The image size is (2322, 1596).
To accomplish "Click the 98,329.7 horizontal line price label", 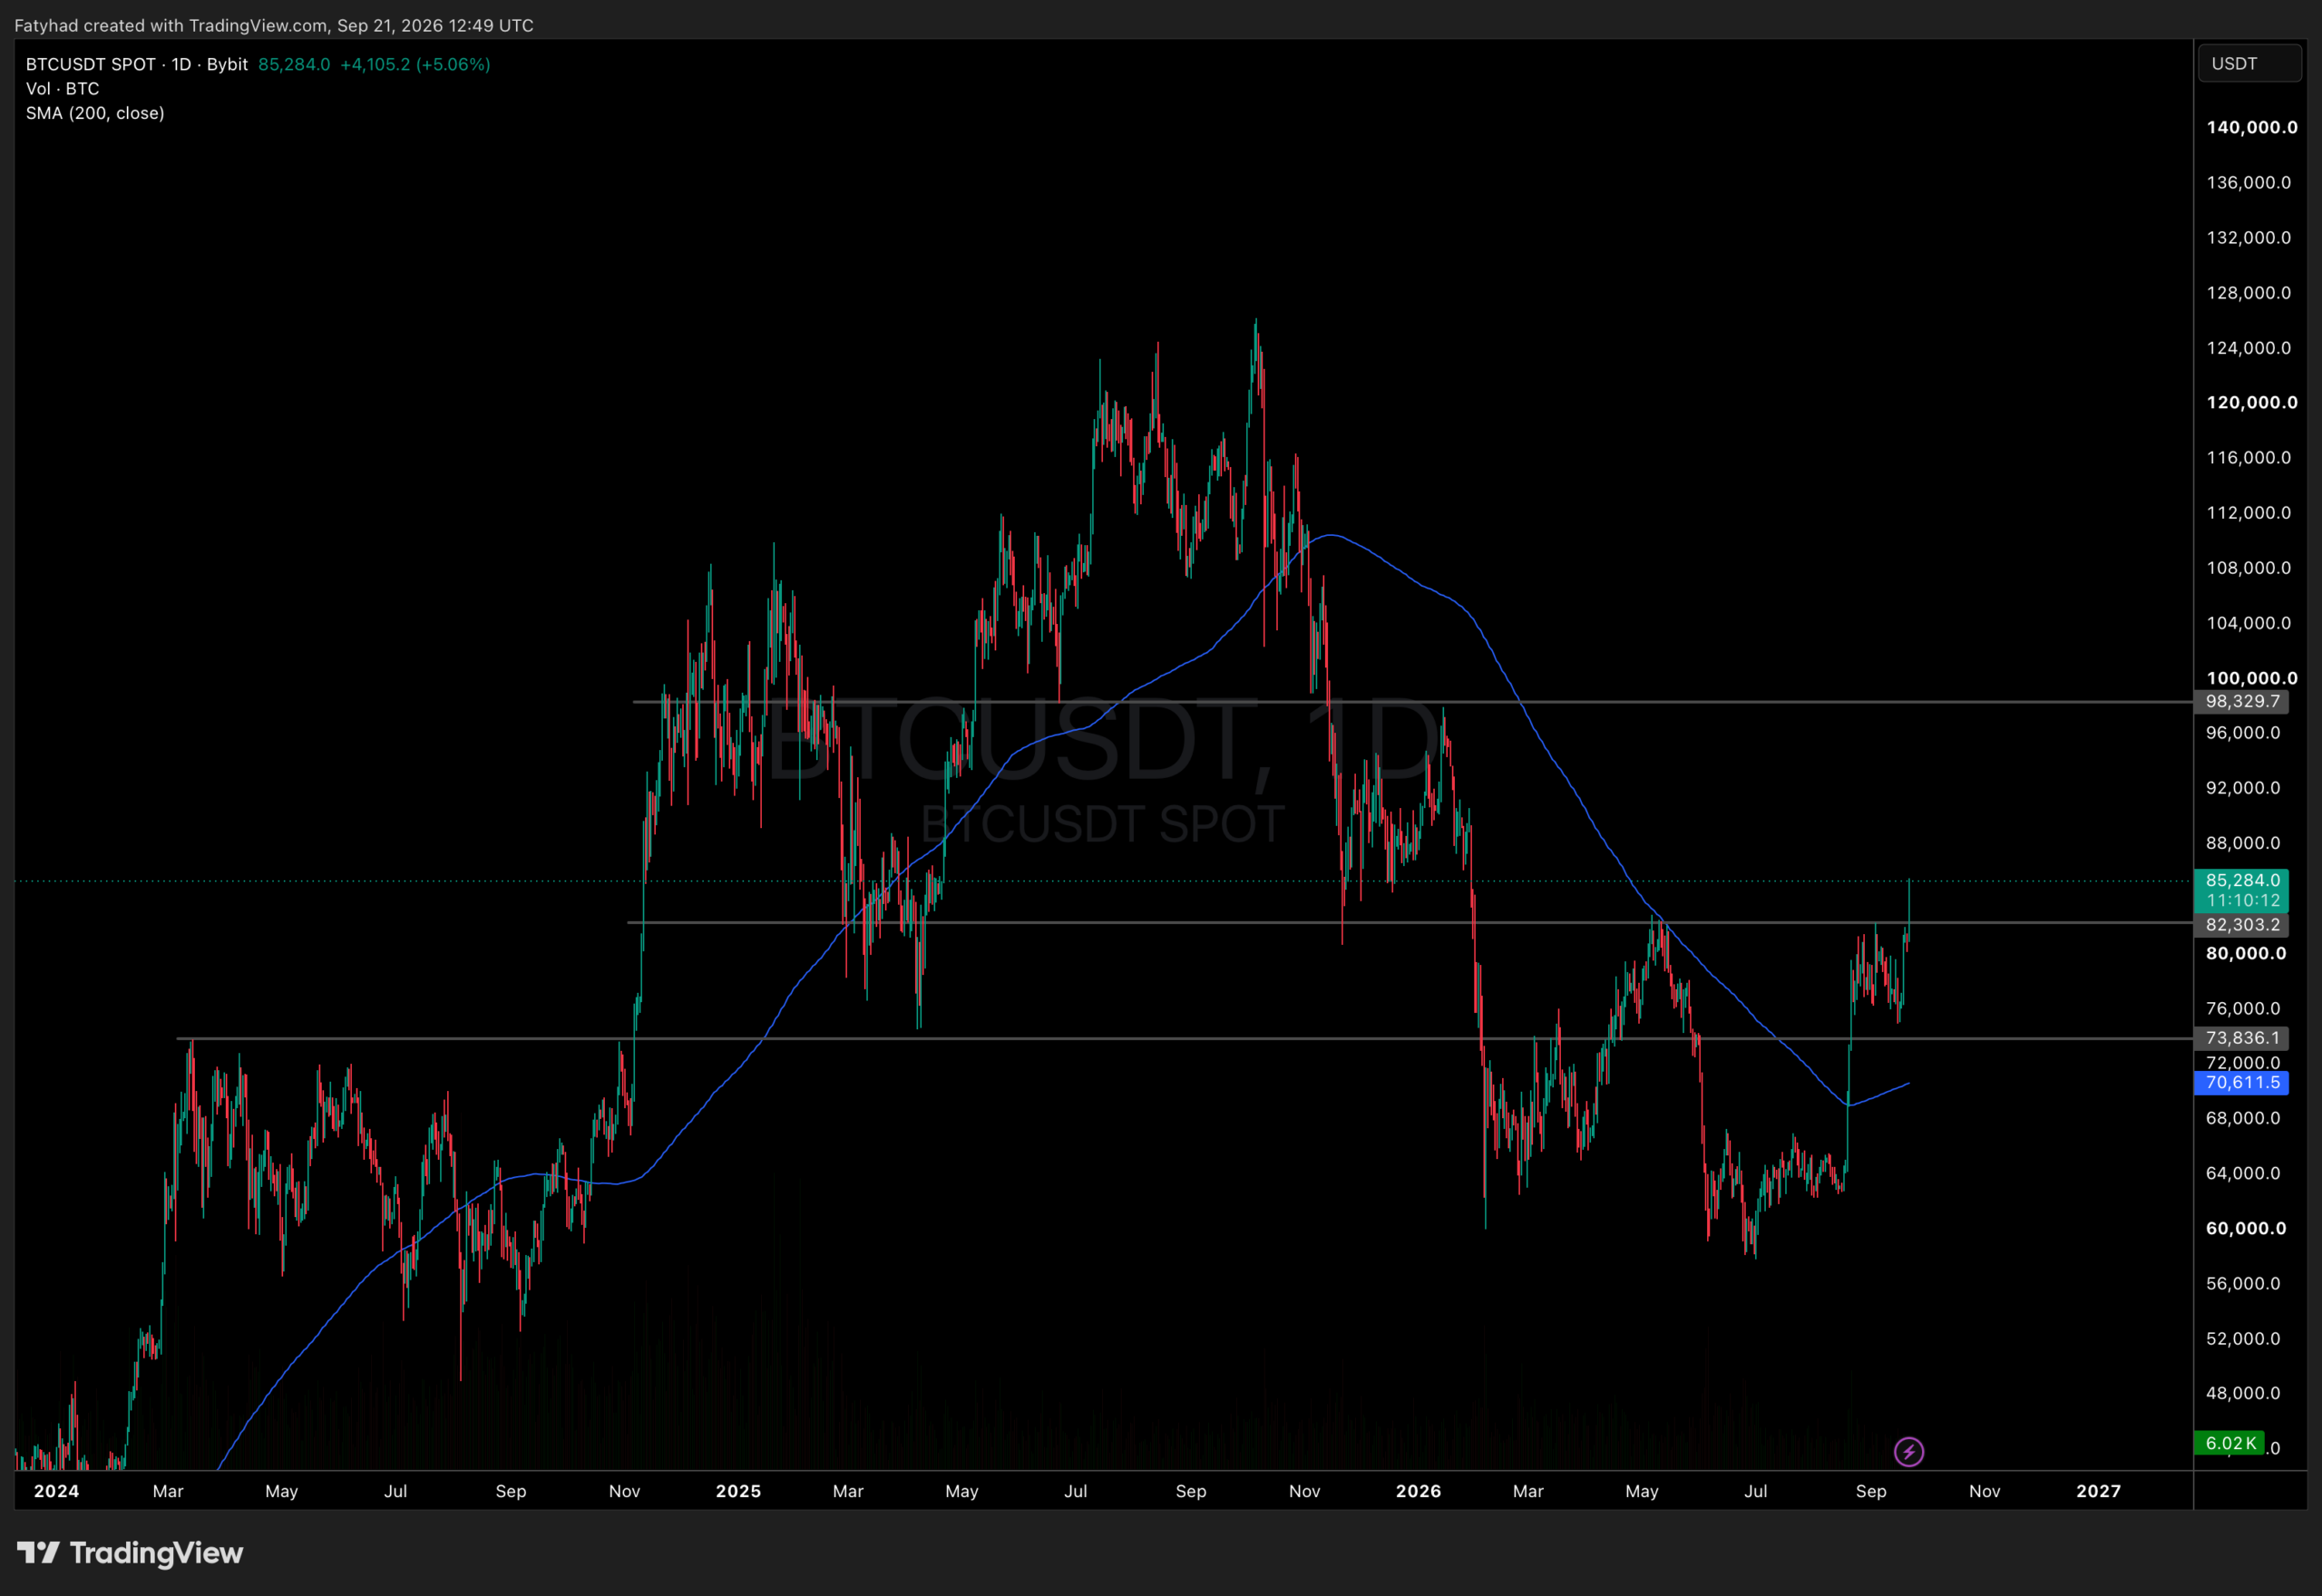I will coord(2242,701).
